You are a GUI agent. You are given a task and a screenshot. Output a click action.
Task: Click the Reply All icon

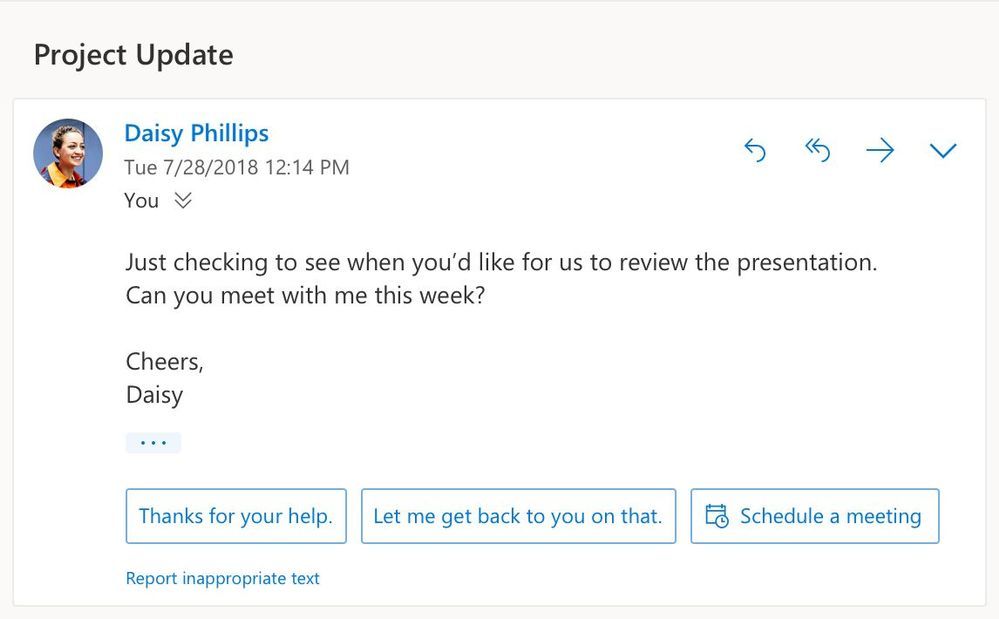[x=817, y=149]
